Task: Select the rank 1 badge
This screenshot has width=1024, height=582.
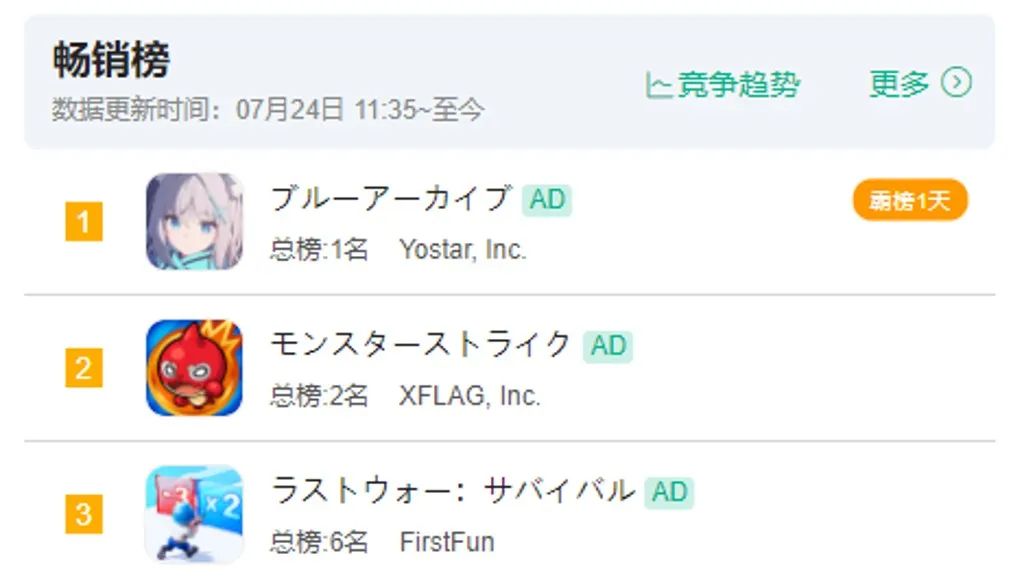Action: click(84, 222)
